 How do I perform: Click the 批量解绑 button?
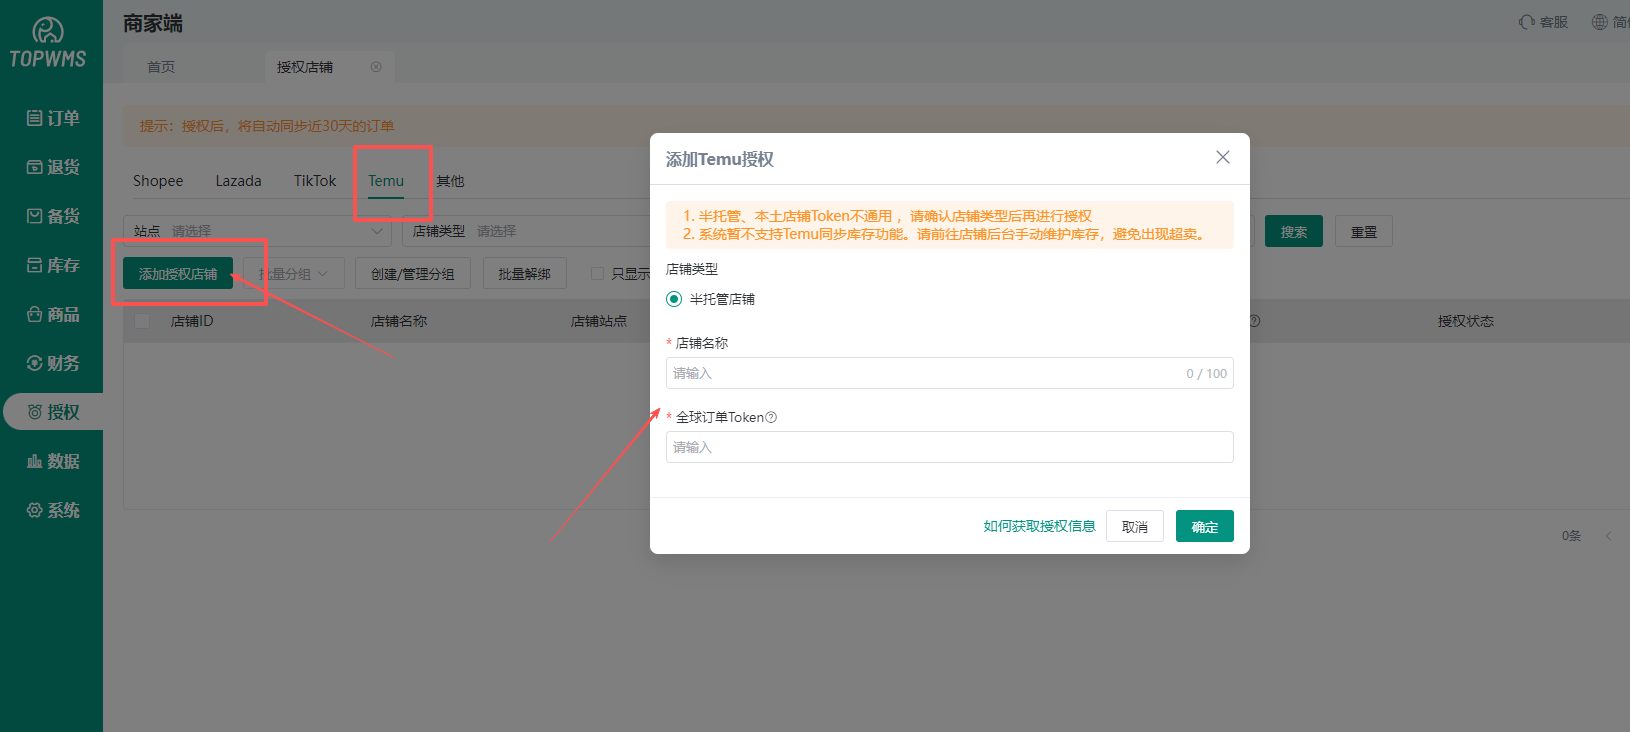525,274
